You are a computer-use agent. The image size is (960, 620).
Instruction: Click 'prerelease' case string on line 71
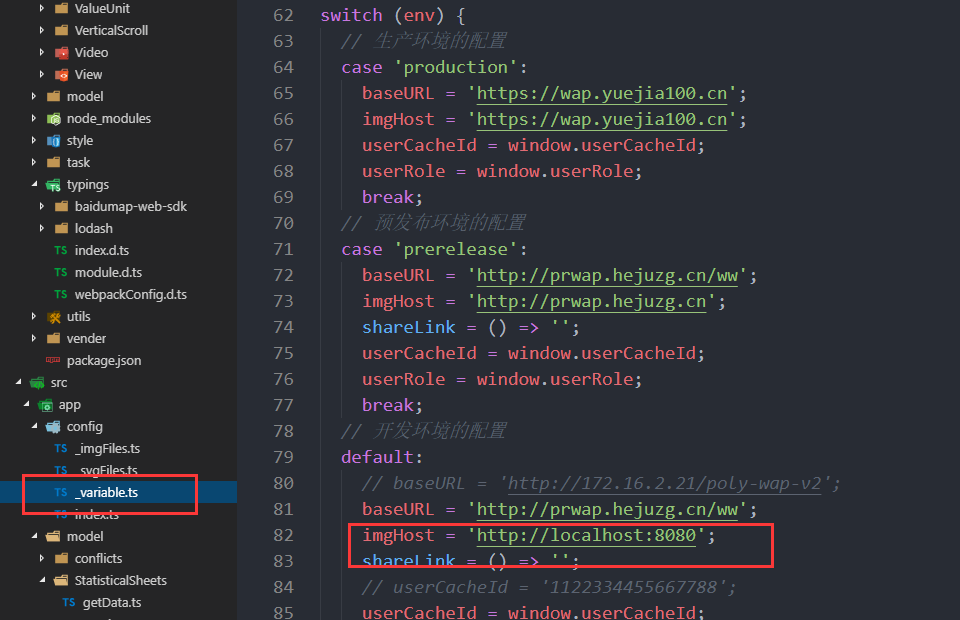coord(456,250)
